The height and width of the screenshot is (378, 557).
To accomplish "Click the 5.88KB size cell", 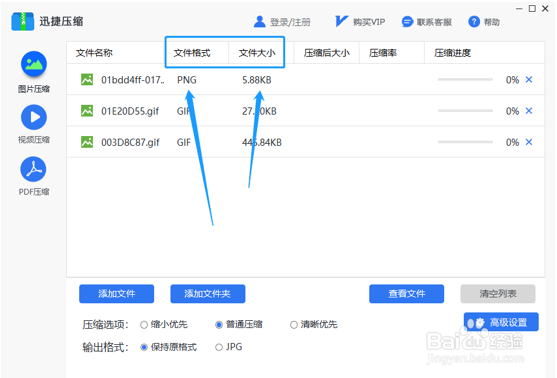I will (256, 80).
